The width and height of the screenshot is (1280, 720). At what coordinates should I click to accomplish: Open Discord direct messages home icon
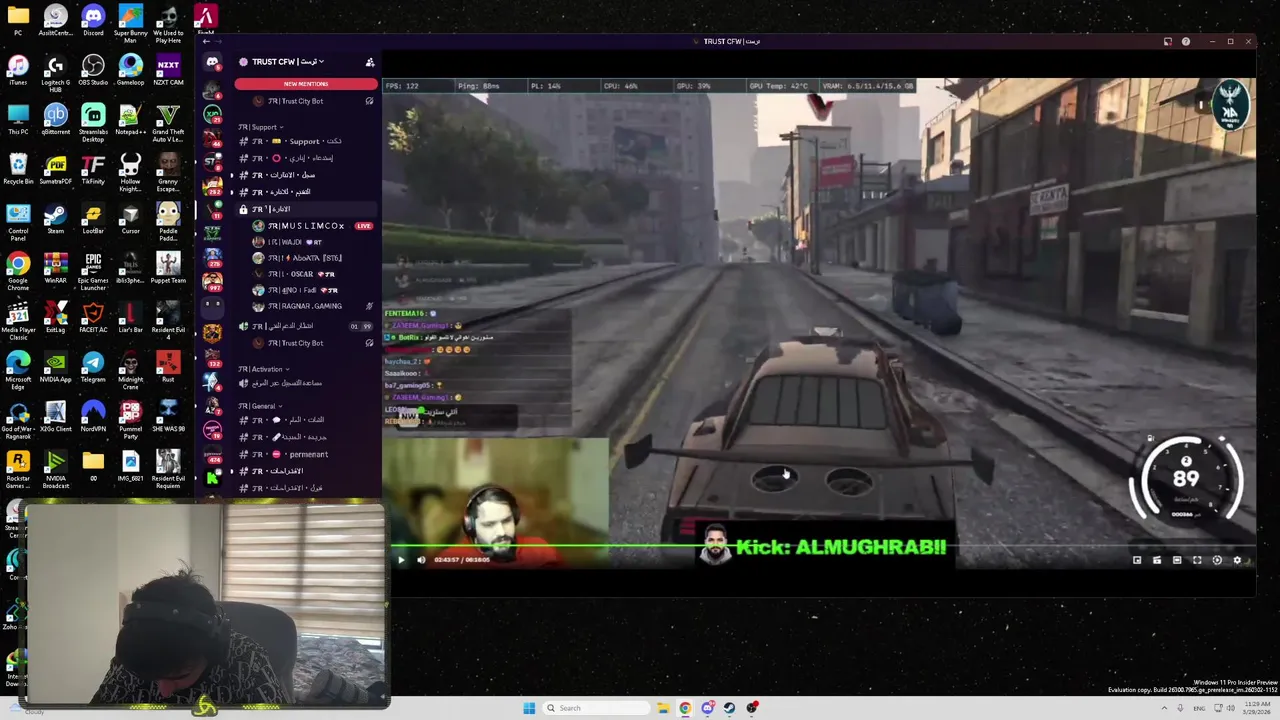coord(212,62)
